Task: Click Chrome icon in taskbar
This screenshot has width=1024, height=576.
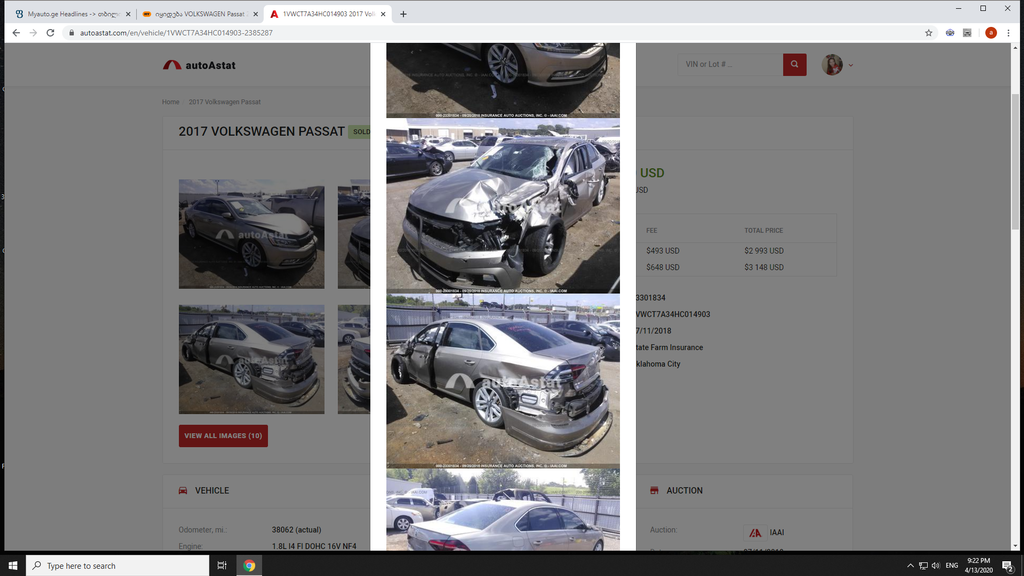Action: [249, 566]
